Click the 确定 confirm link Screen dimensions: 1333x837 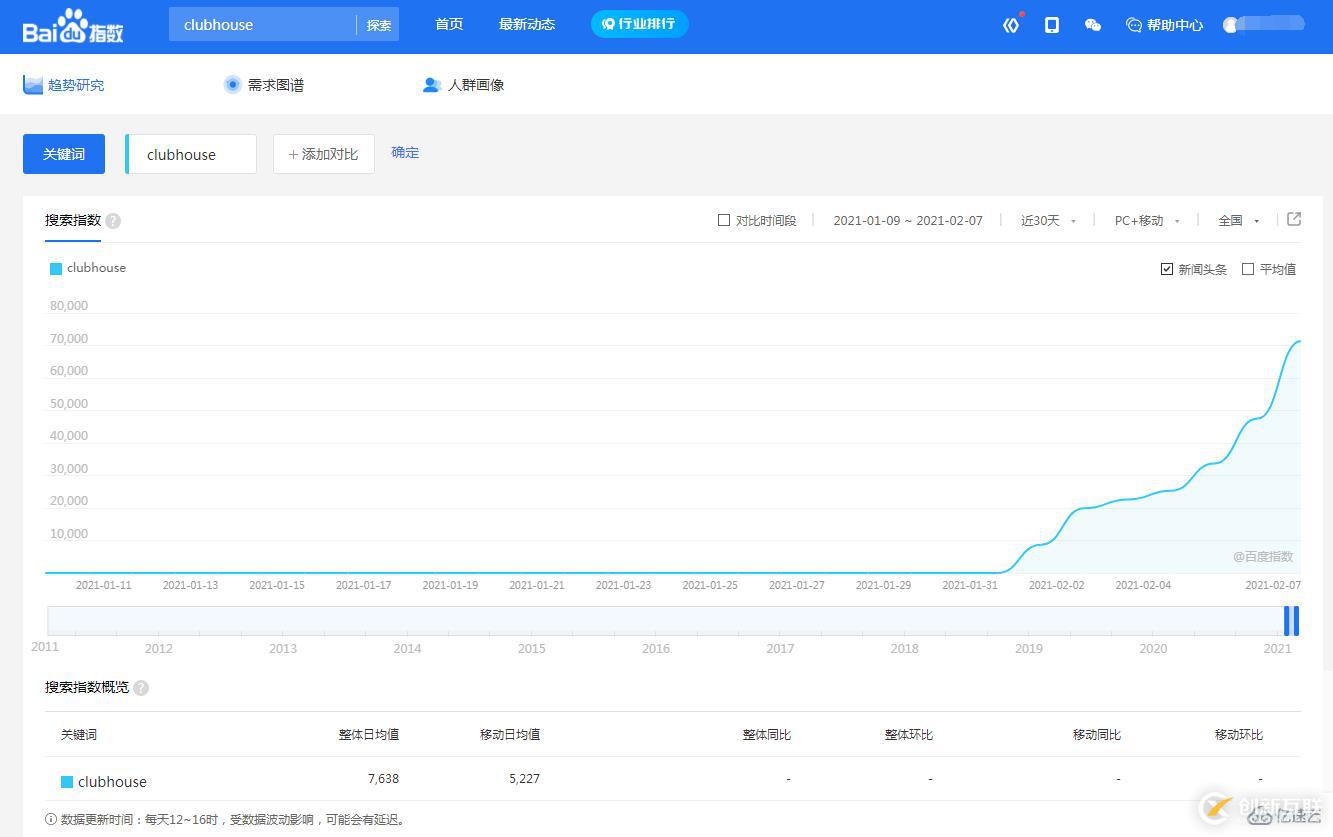point(405,152)
